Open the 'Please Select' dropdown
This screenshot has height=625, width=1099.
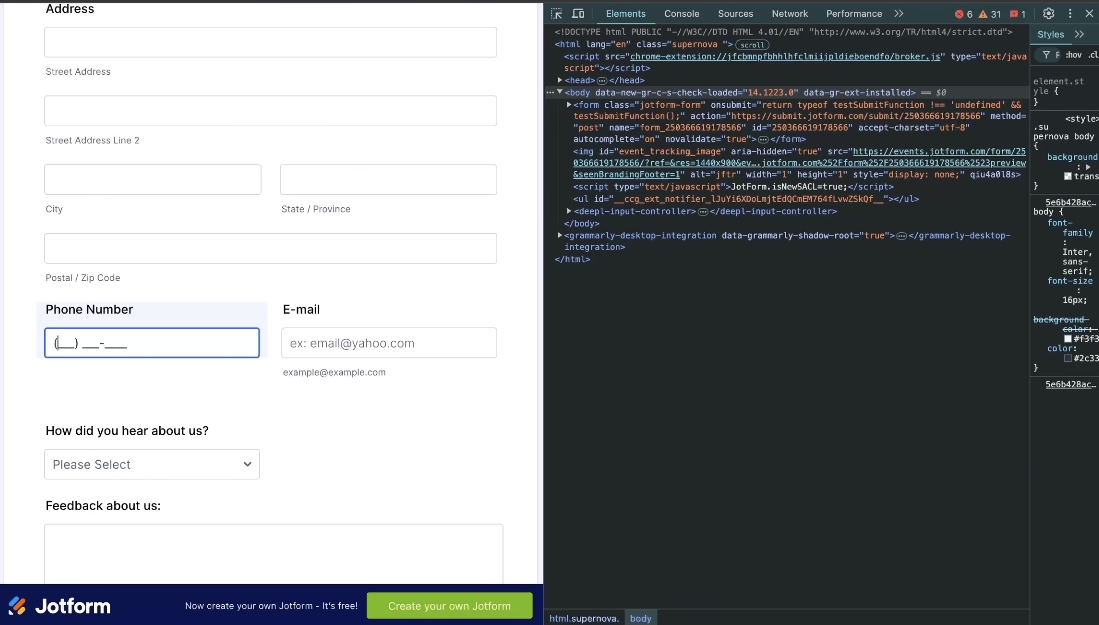(x=152, y=465)
